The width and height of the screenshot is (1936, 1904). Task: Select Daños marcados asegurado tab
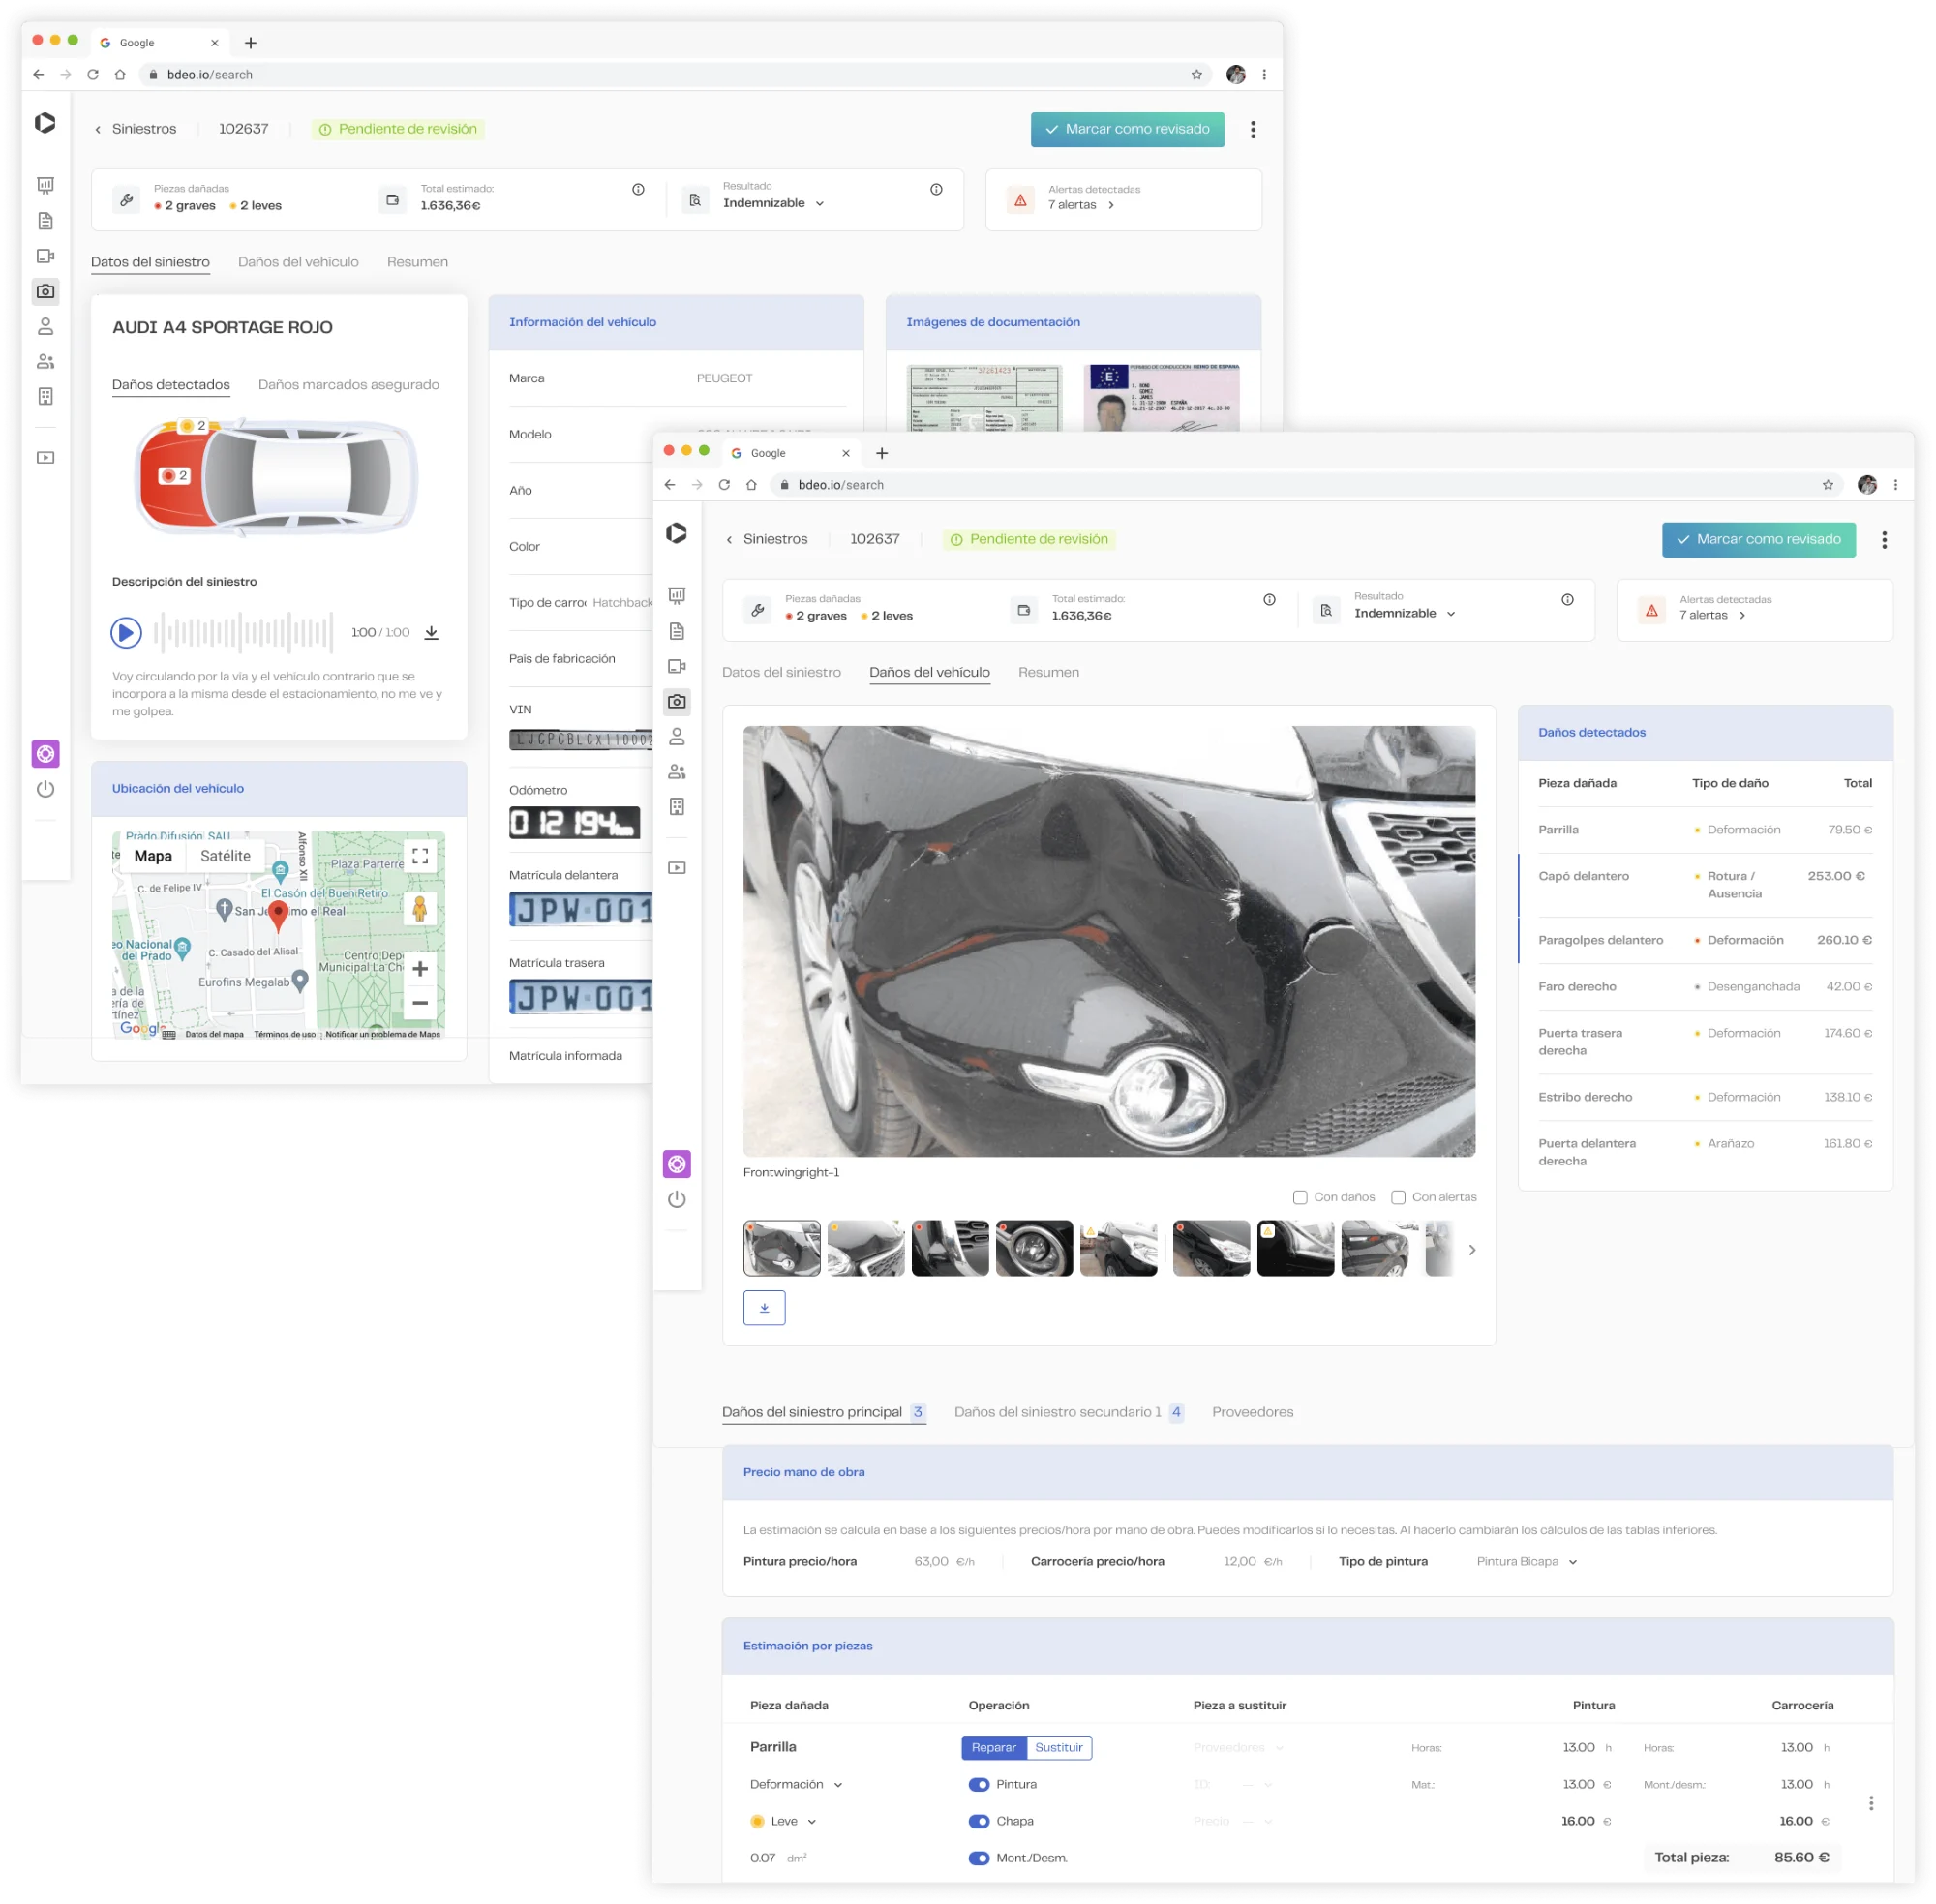pyautogui.click(x=348, y=385)
